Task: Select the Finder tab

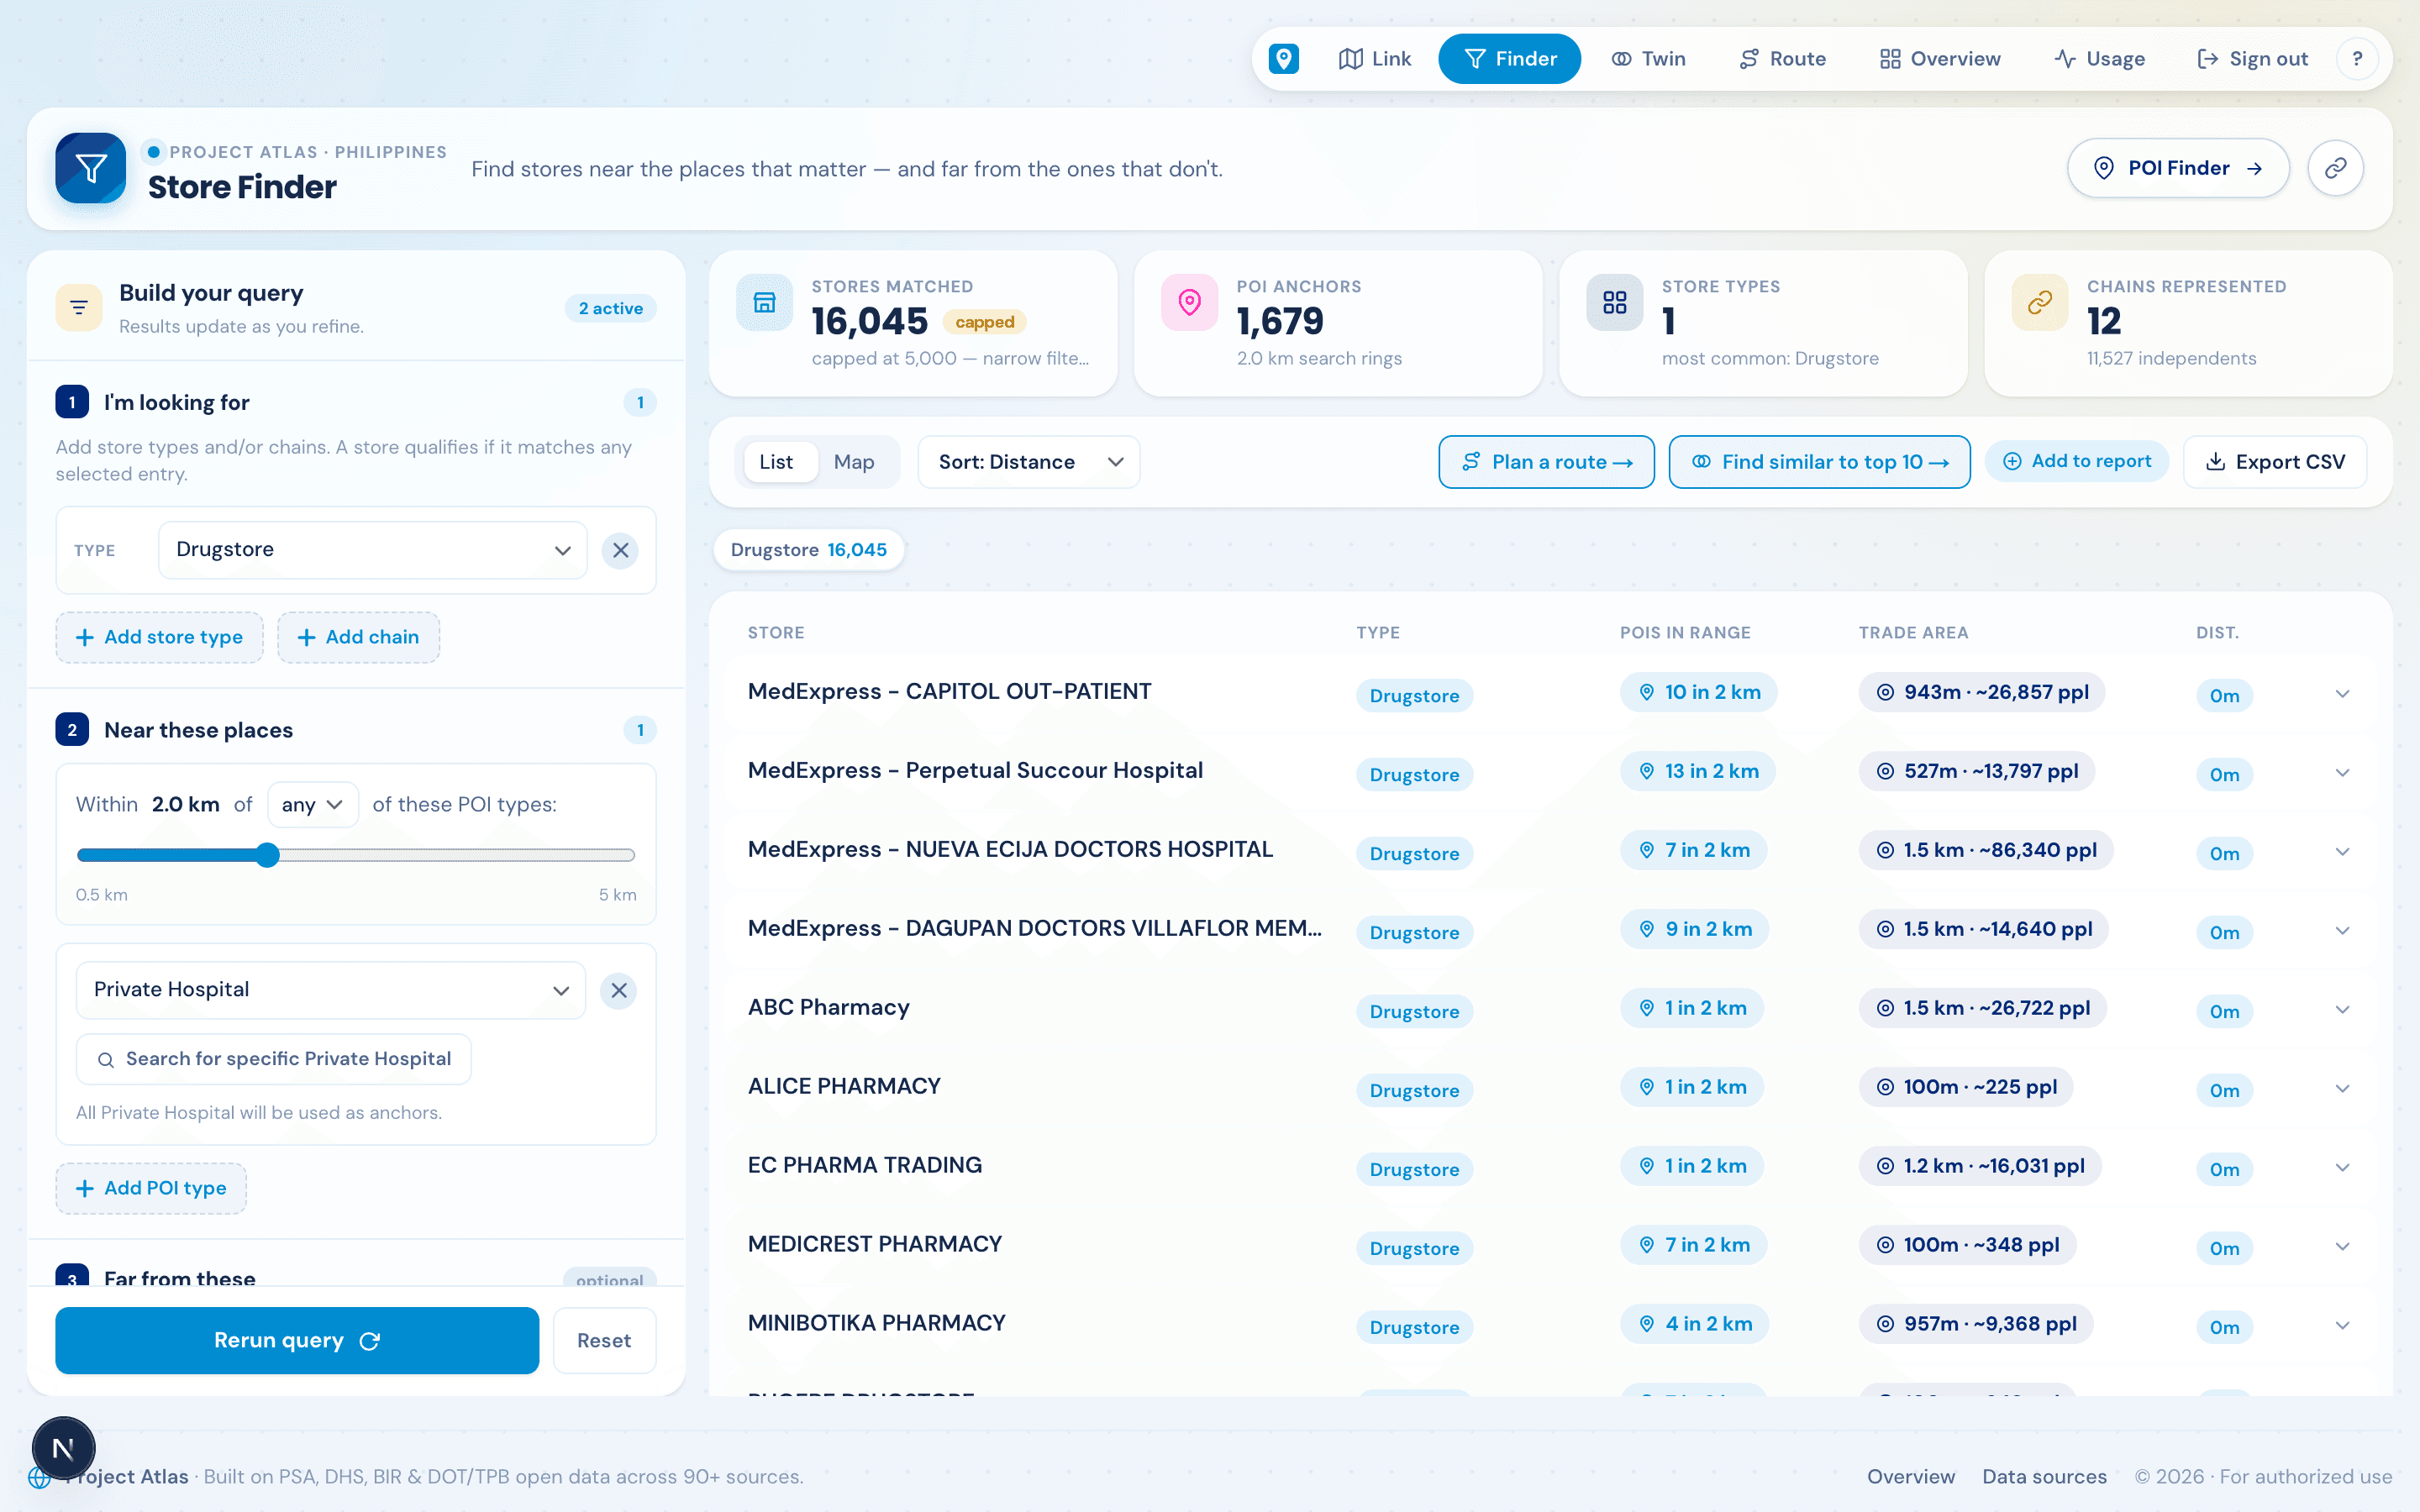Action: [x=1509, y=59]
